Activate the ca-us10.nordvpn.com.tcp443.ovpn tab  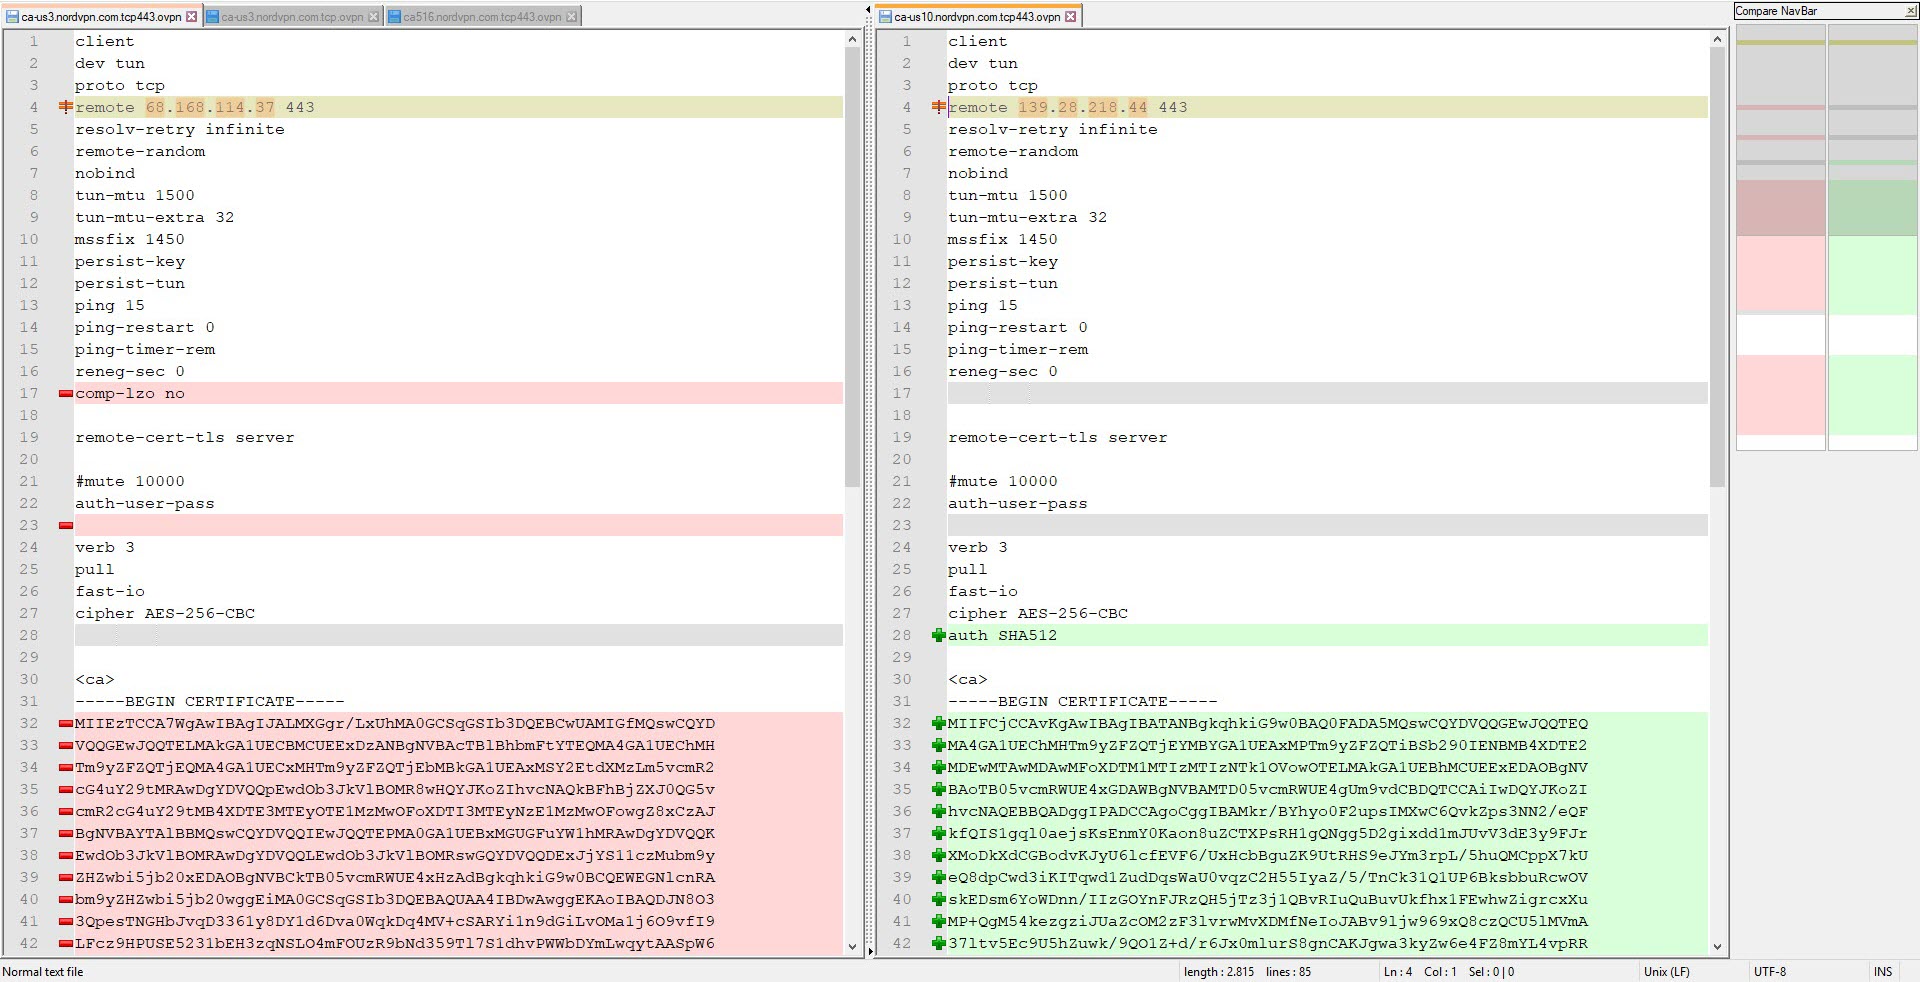pyautogui.click(x=978, y=17)
